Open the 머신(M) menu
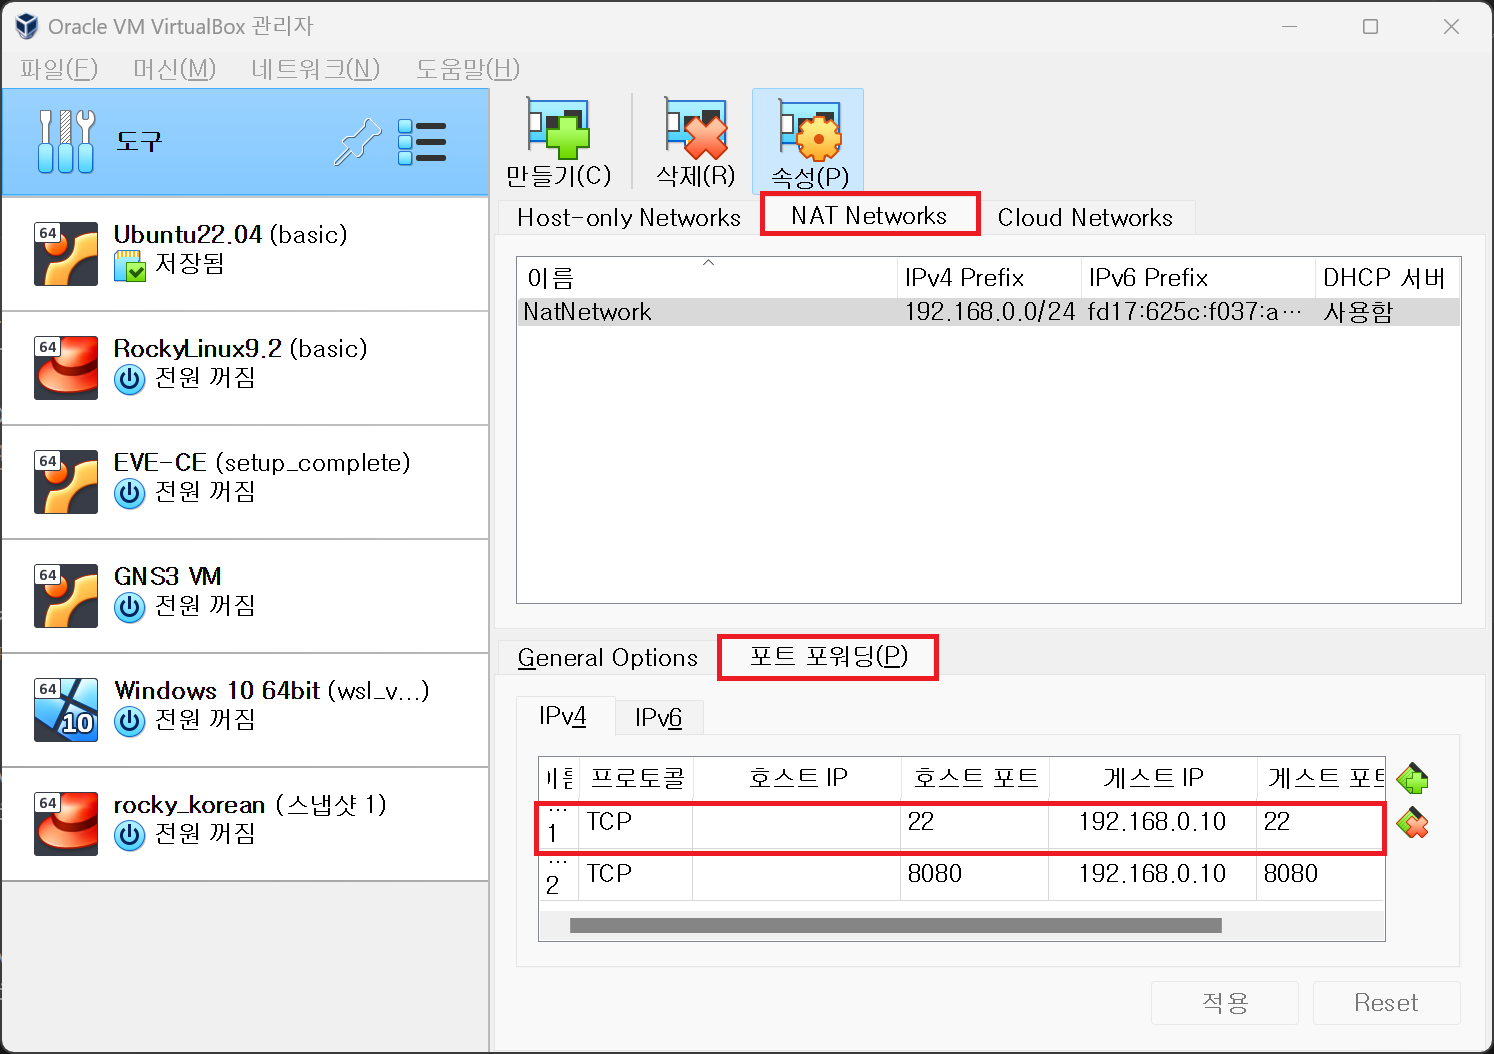Viewport: 1494px width, 1054px height. 174,69
